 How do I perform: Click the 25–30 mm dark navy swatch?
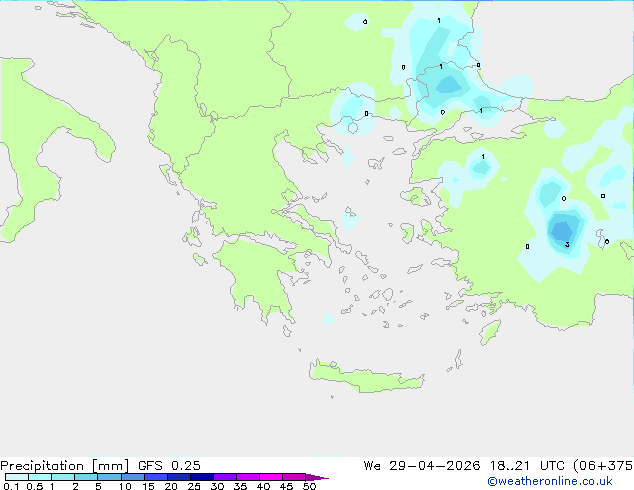[x=202, y=477]
